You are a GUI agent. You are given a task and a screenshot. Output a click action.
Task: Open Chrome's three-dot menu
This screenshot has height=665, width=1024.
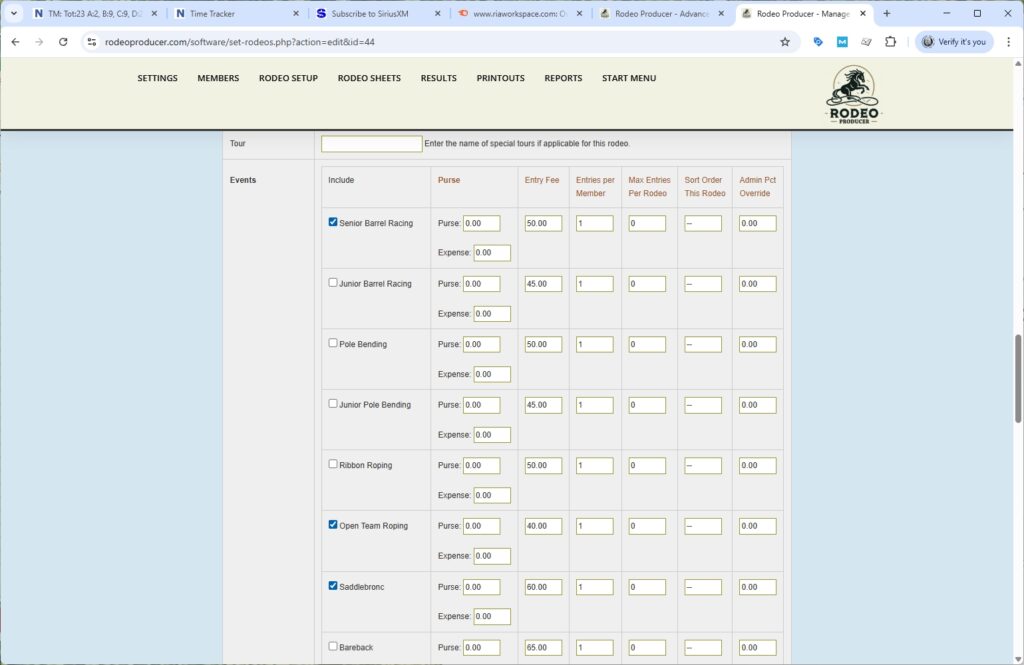tap(1008, 42)
